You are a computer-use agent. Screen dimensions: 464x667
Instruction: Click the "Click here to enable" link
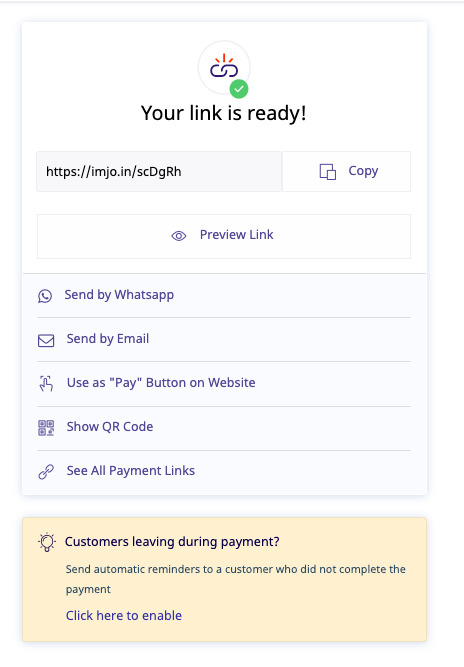click(124, 616)
